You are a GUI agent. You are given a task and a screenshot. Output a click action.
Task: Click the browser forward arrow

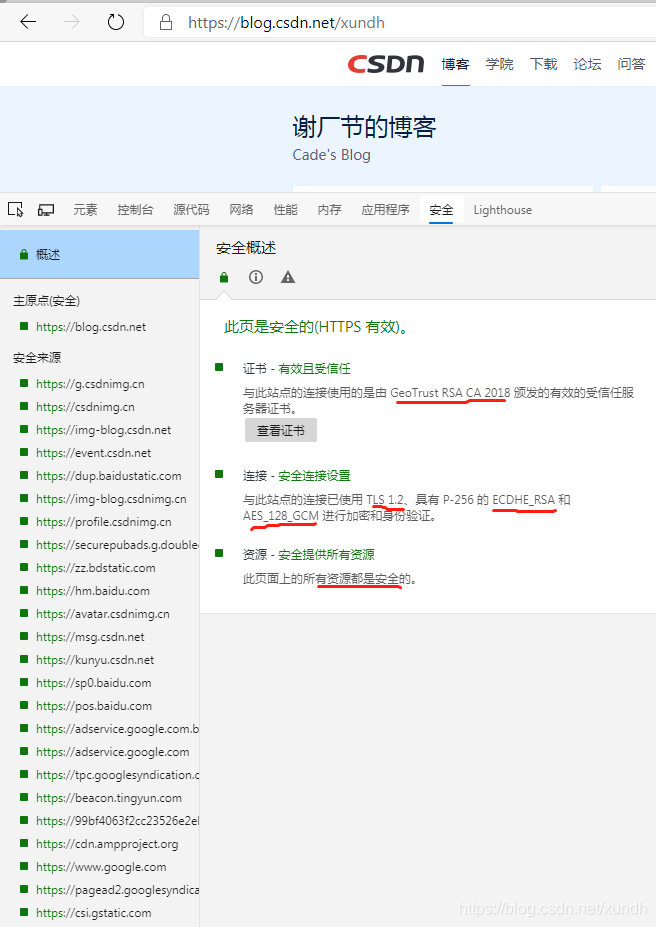click(72, 22)
